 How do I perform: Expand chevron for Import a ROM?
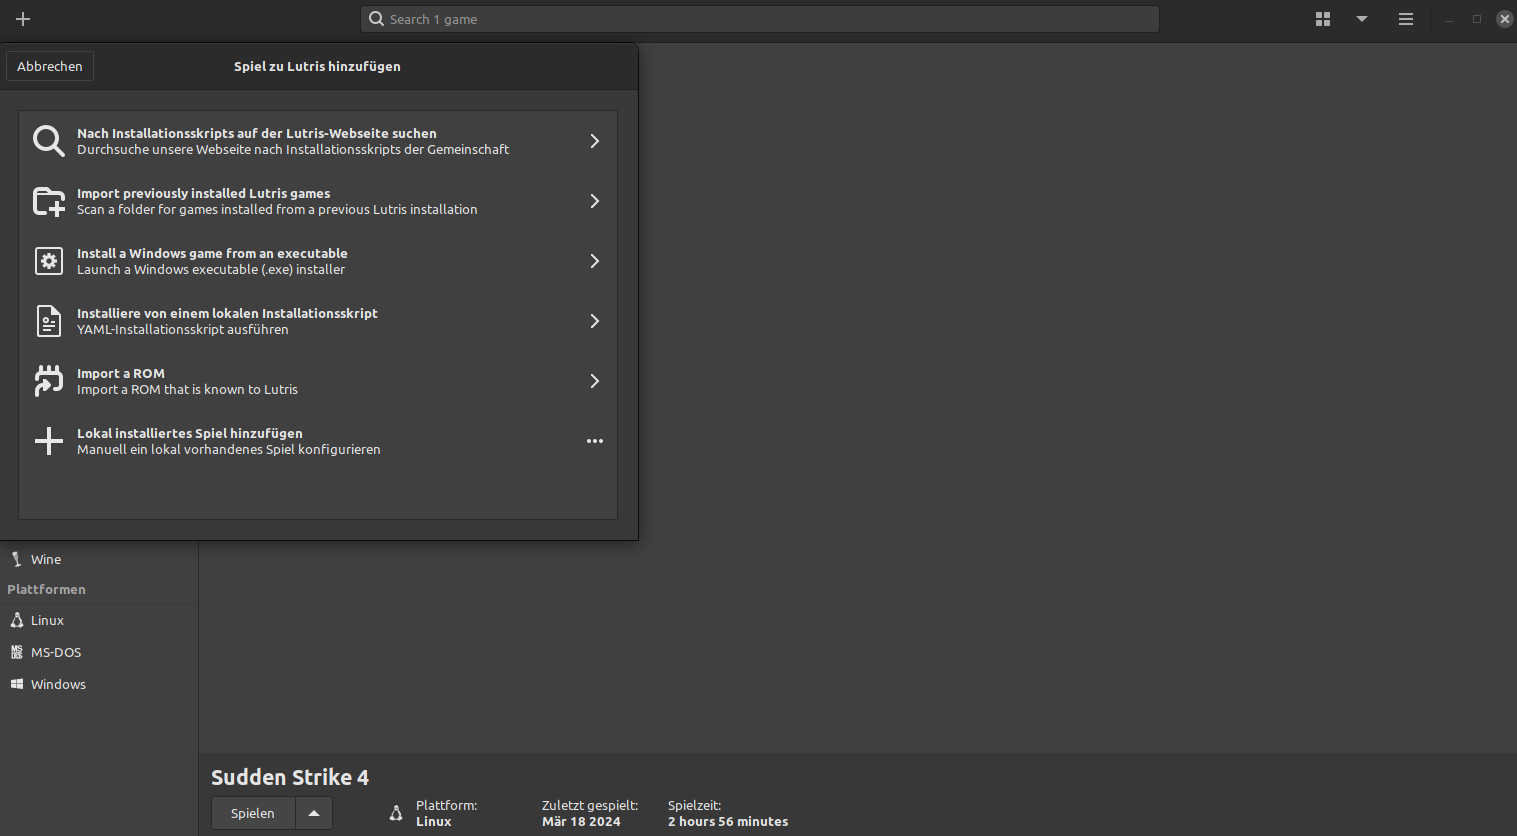pos(594,381)
